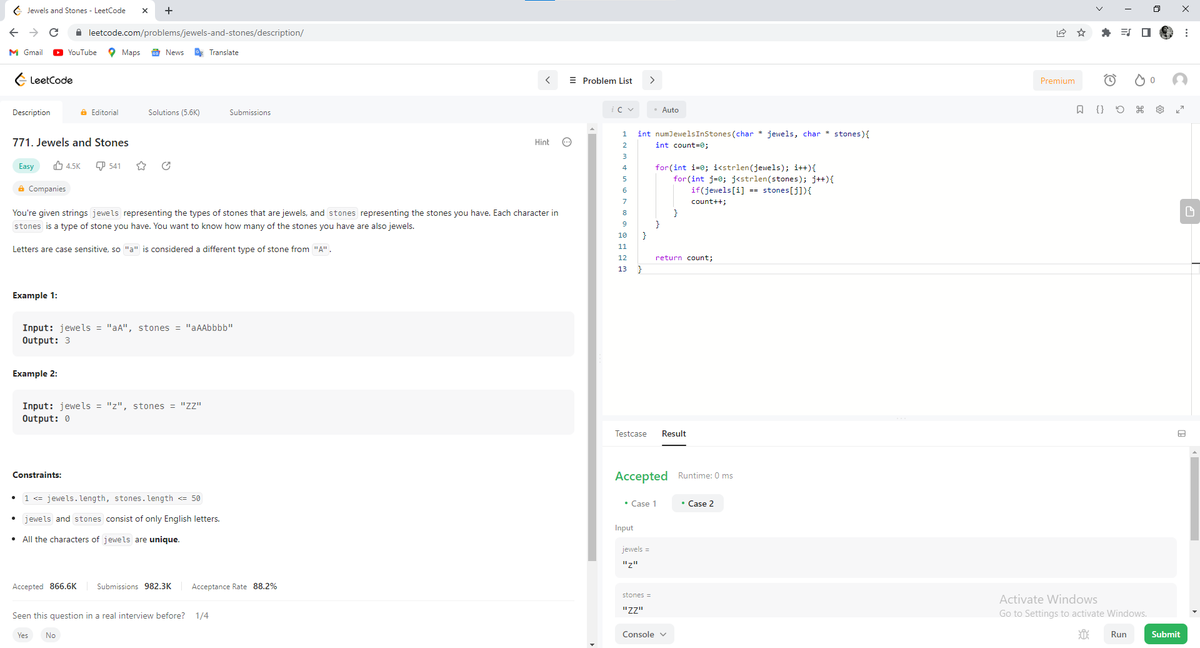This screenshot has height=648, width=1200.
Task: Answer Yes to seen in interview
Action: coord(22,635)
